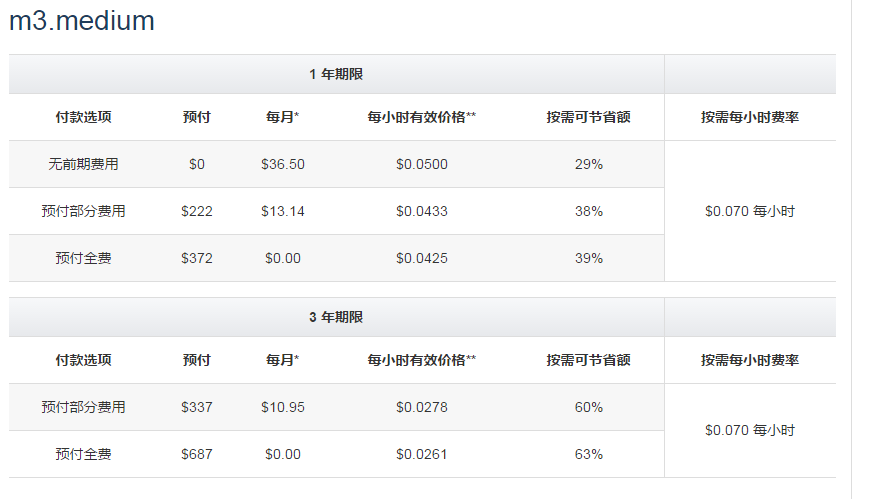This screenshot has width=874, height=499.
Task: Click 按需每小时费率 header in 3-year table
Action: tap(750, 360)
